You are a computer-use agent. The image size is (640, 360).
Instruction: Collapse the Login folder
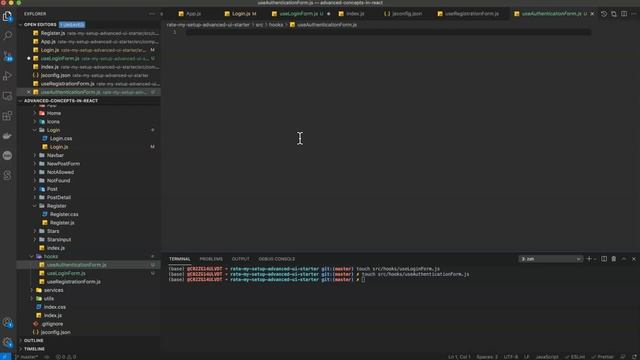[x=53, y=130]
